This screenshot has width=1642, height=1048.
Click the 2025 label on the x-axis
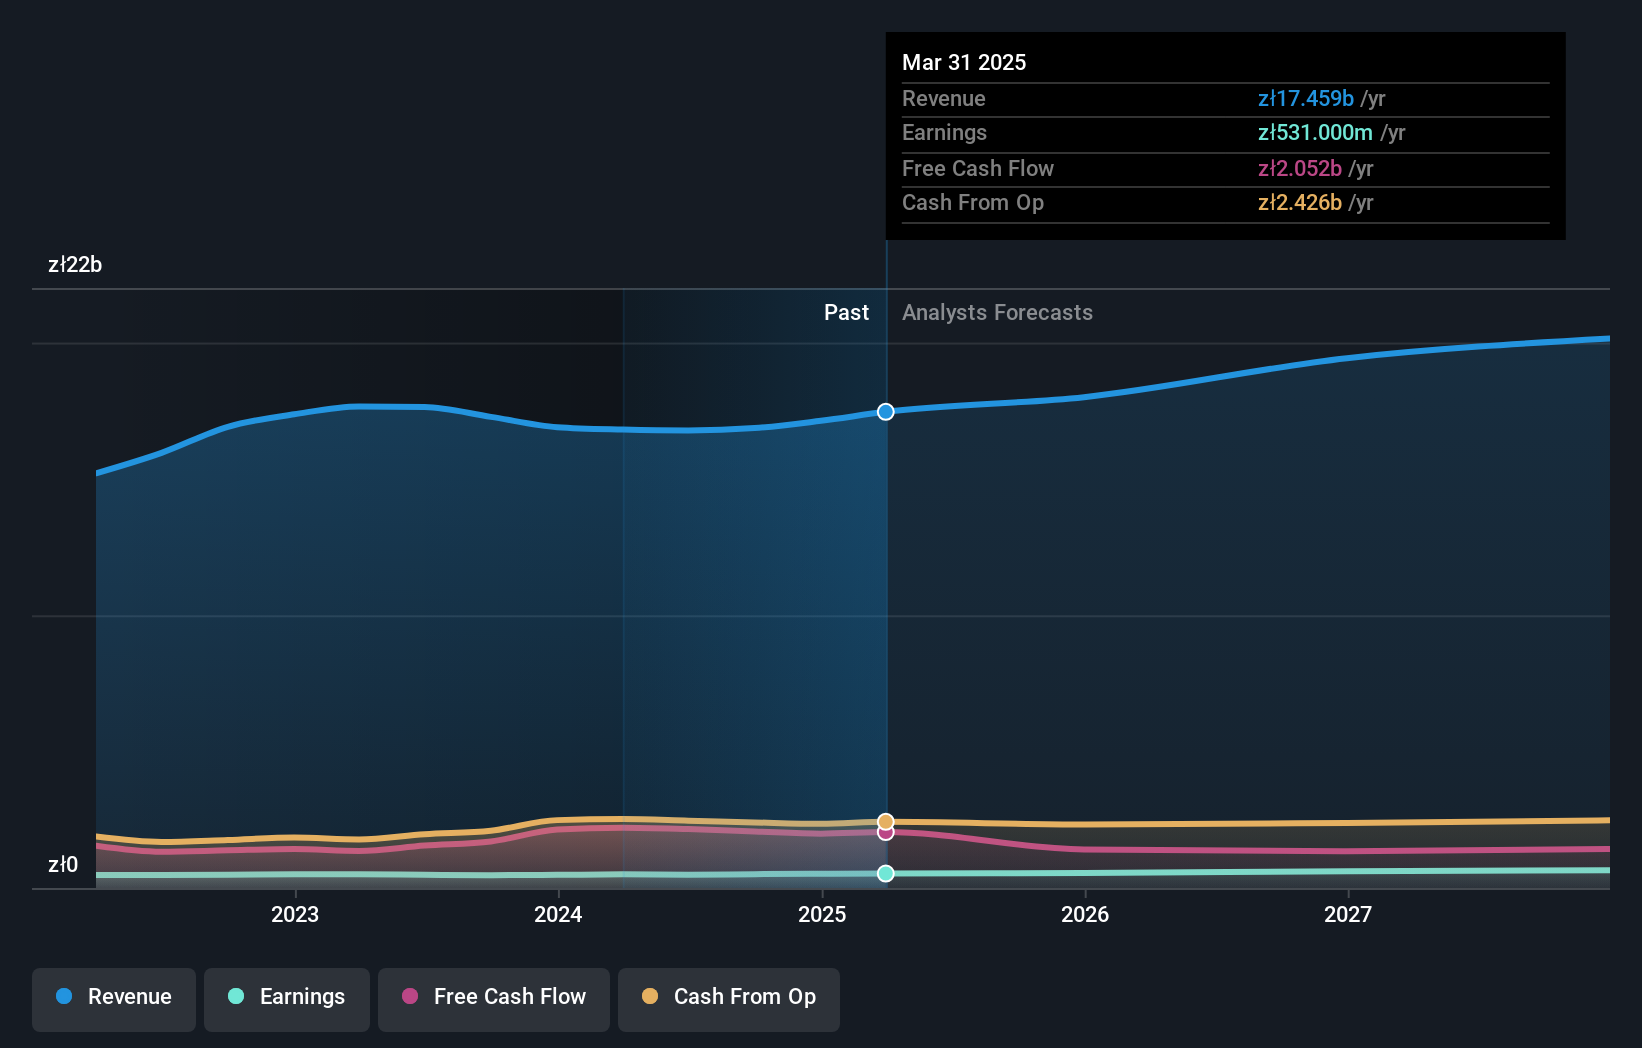(822, 914)
